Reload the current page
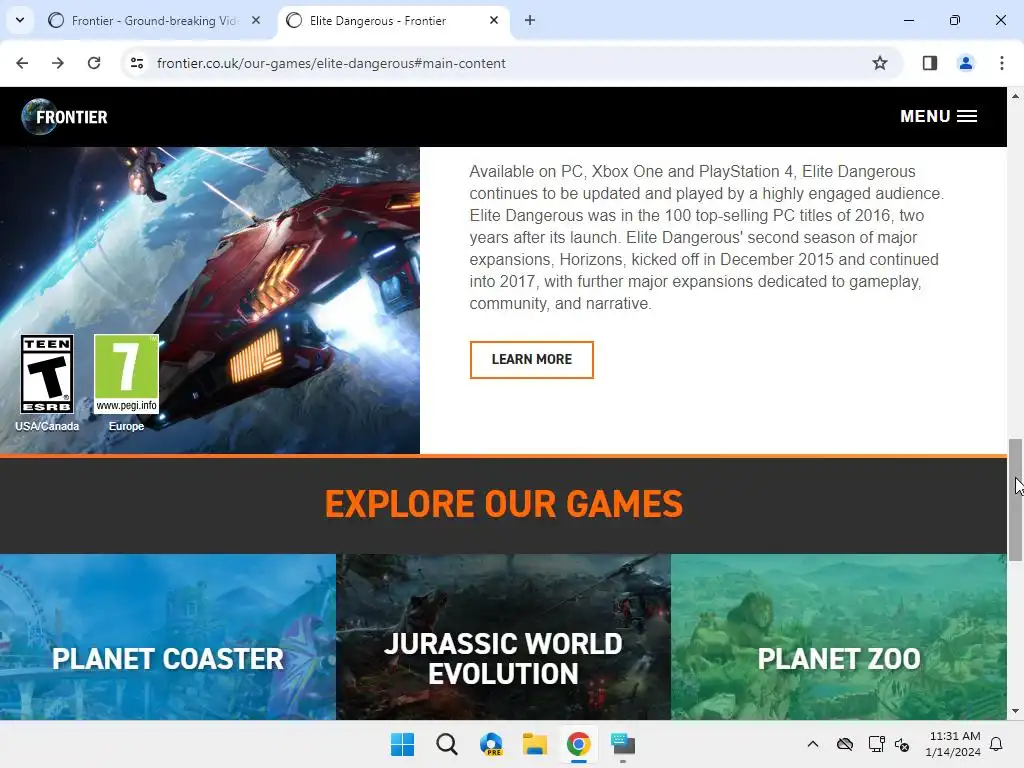 tap(94, 63)
